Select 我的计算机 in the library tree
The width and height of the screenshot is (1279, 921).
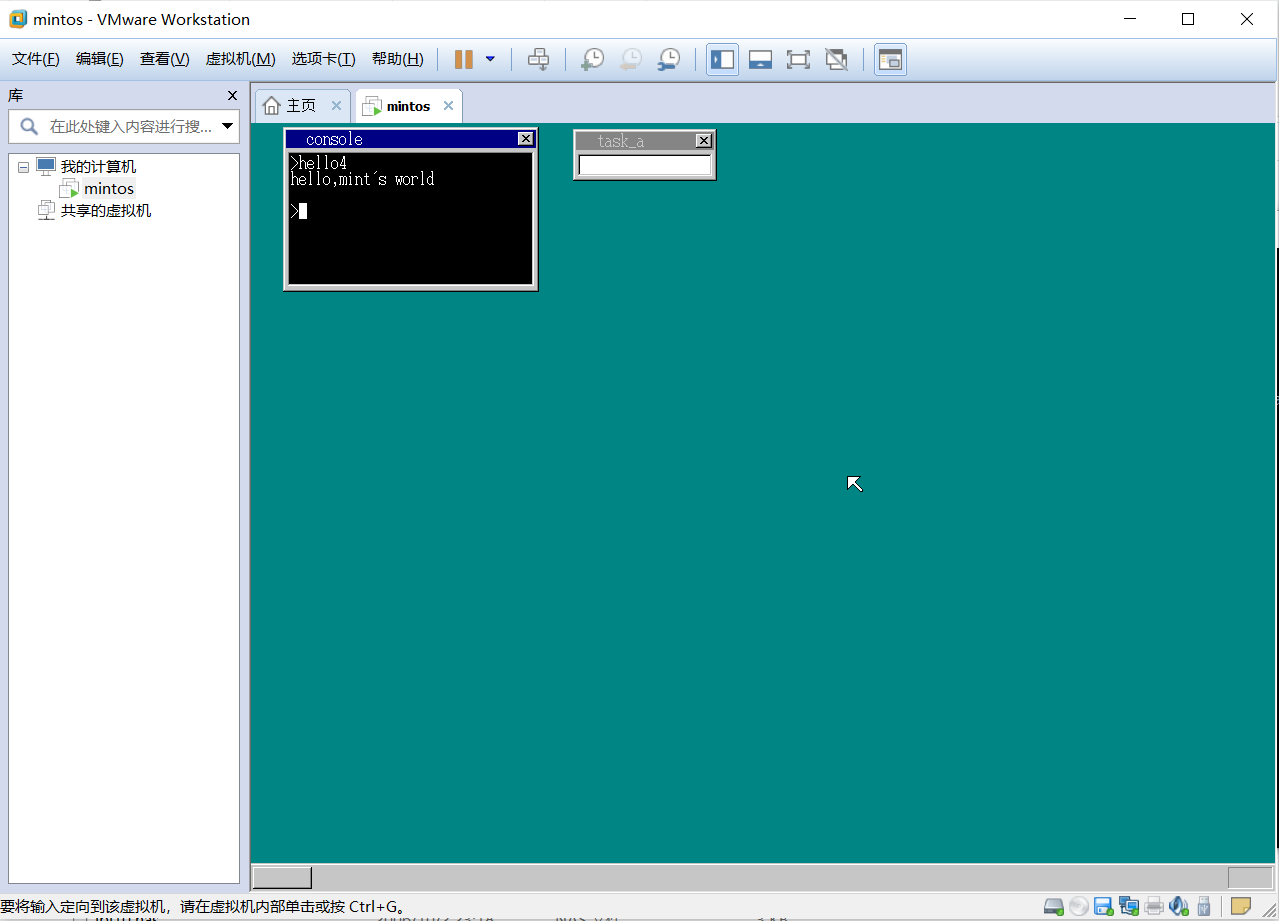98,167
